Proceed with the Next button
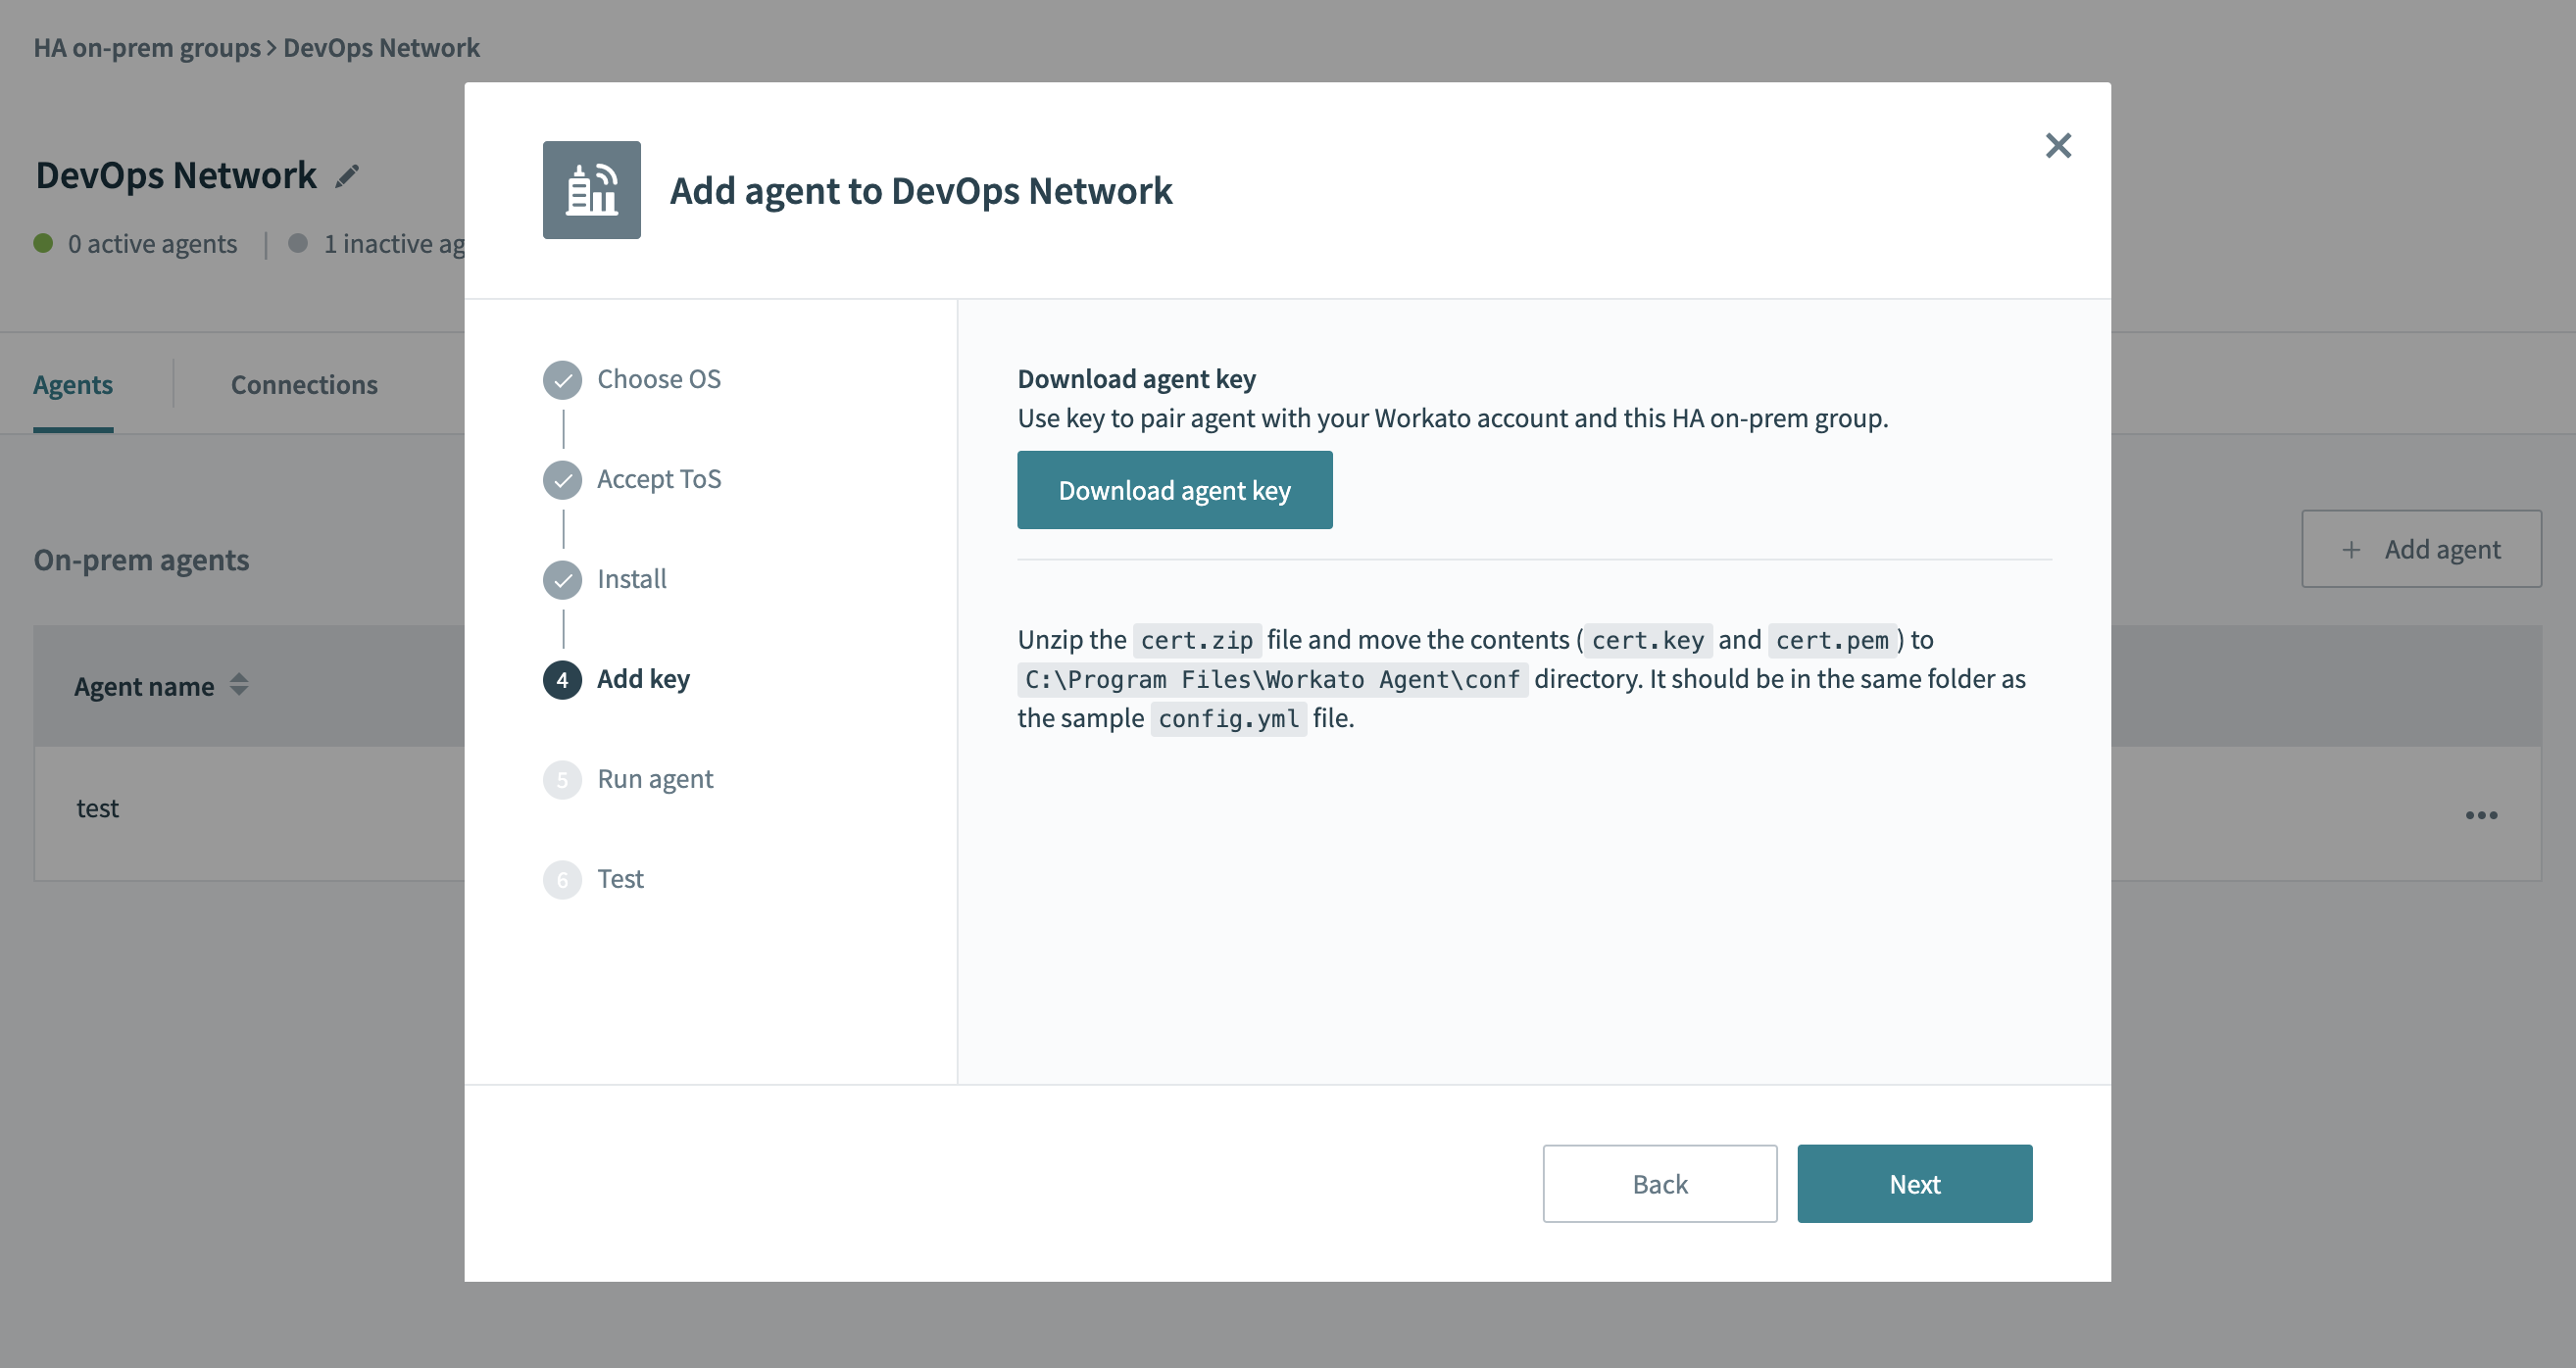The image size is (2576, 1368). click(x=1913, y=1184)
